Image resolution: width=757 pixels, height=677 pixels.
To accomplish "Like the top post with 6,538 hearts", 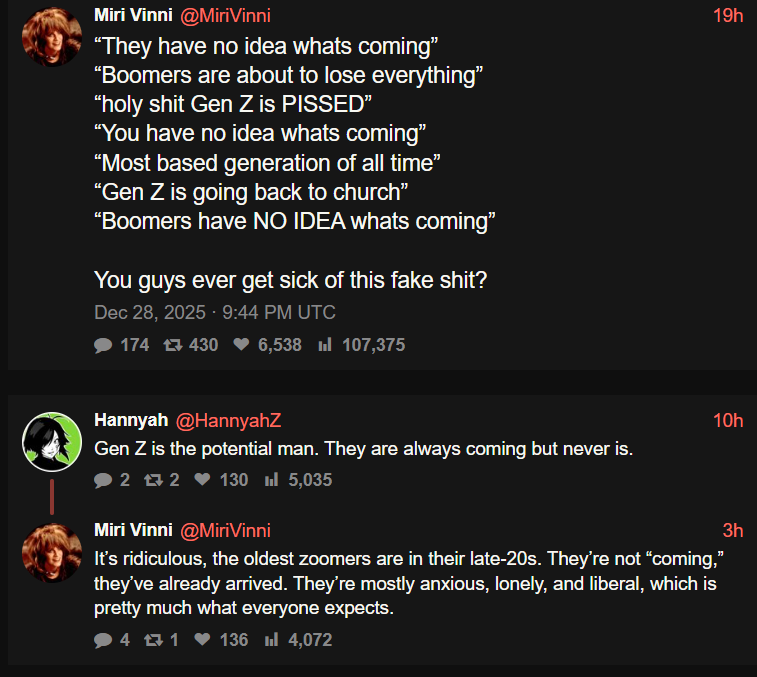I will pos(241,345).
